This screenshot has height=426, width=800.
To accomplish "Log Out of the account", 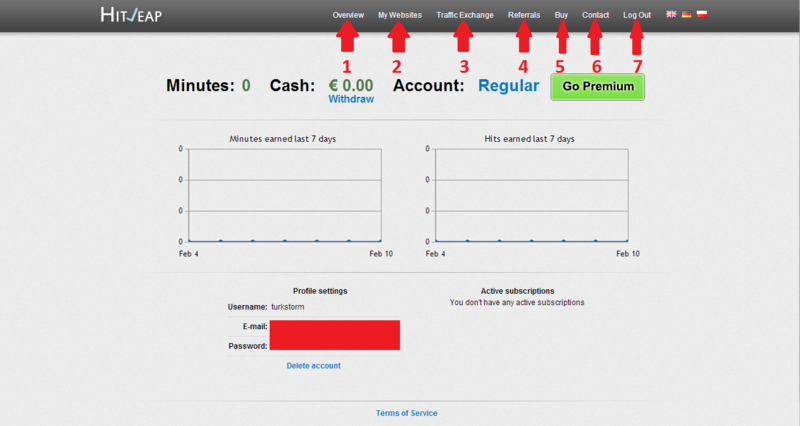I will [x=637, y=15].
